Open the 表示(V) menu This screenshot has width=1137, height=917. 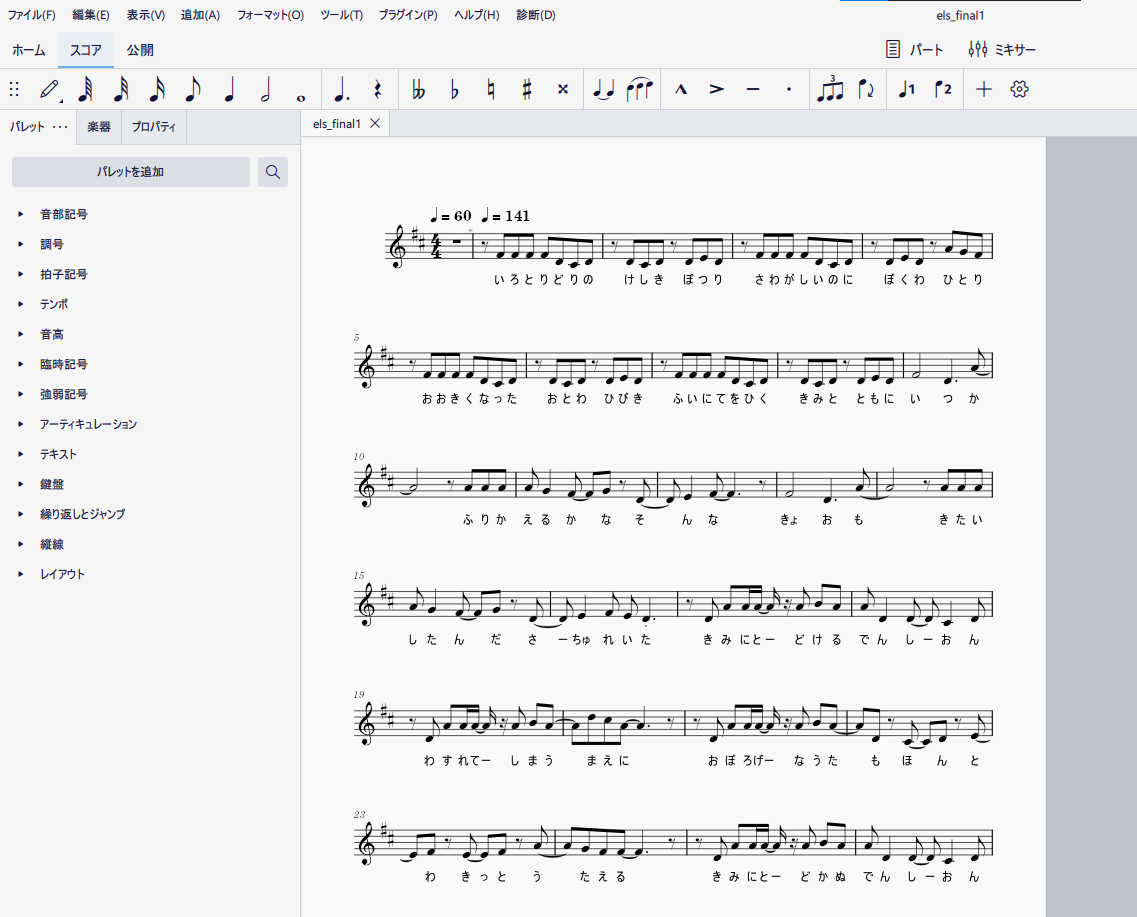pyautogui.click(x=145, y=14)
